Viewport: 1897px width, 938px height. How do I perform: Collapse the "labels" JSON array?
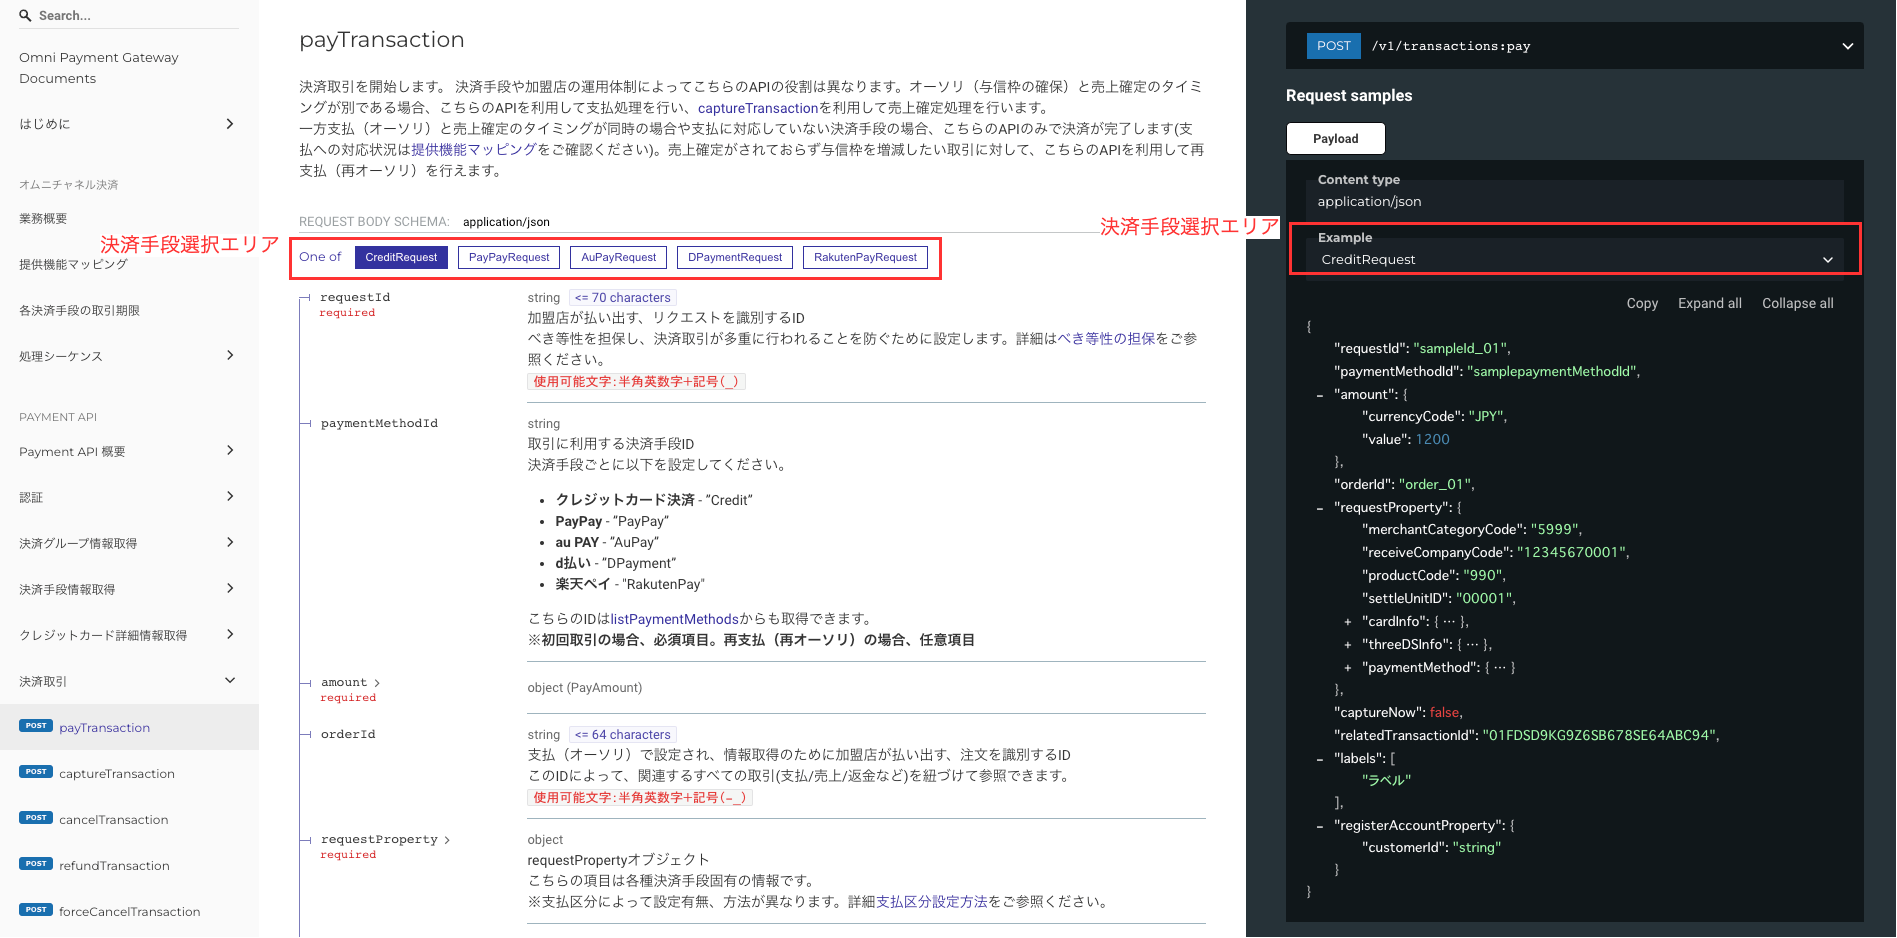click(x=1320, y=759)
